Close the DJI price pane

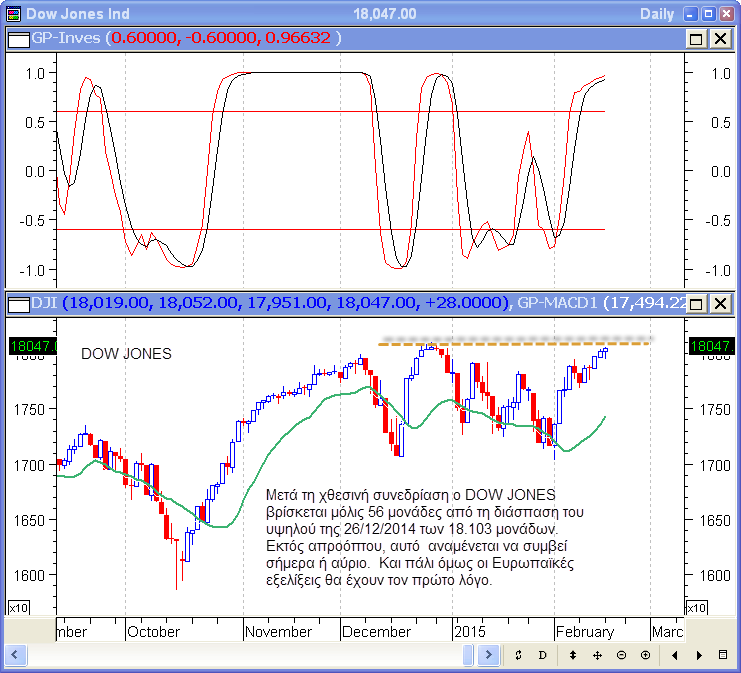point(721,303)
